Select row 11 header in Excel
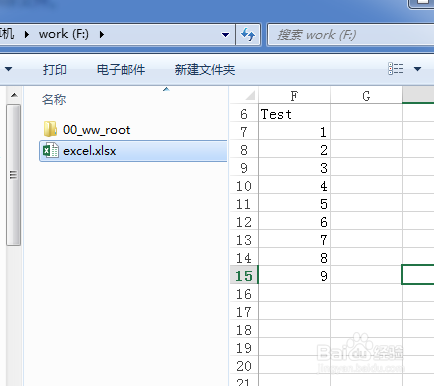This screenshot has width=434, height=386. 244,204
